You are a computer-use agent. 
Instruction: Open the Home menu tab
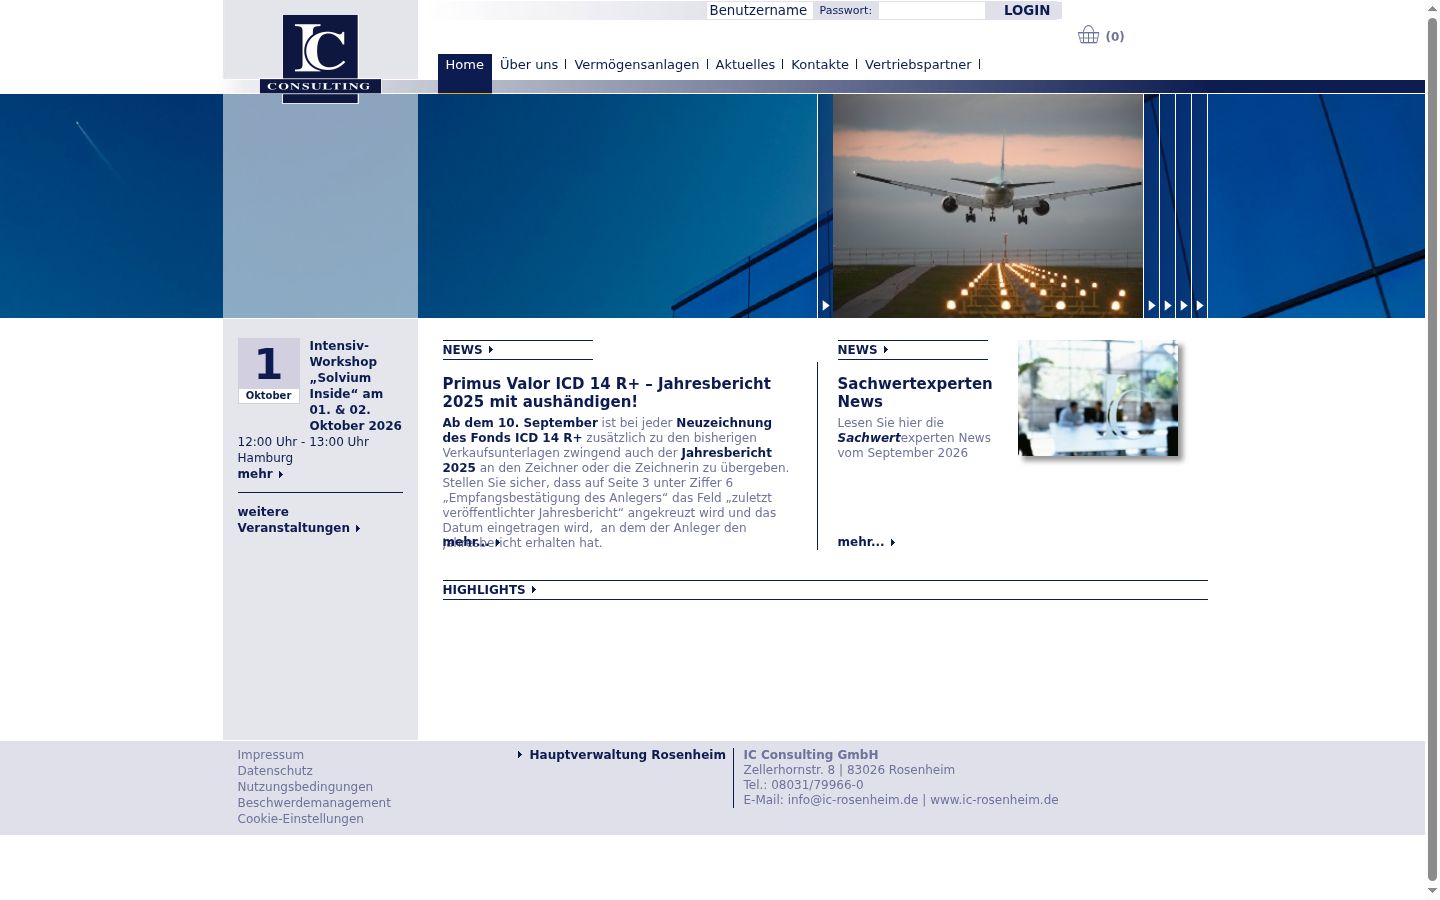pyautogui.click(x=465, y=65)
